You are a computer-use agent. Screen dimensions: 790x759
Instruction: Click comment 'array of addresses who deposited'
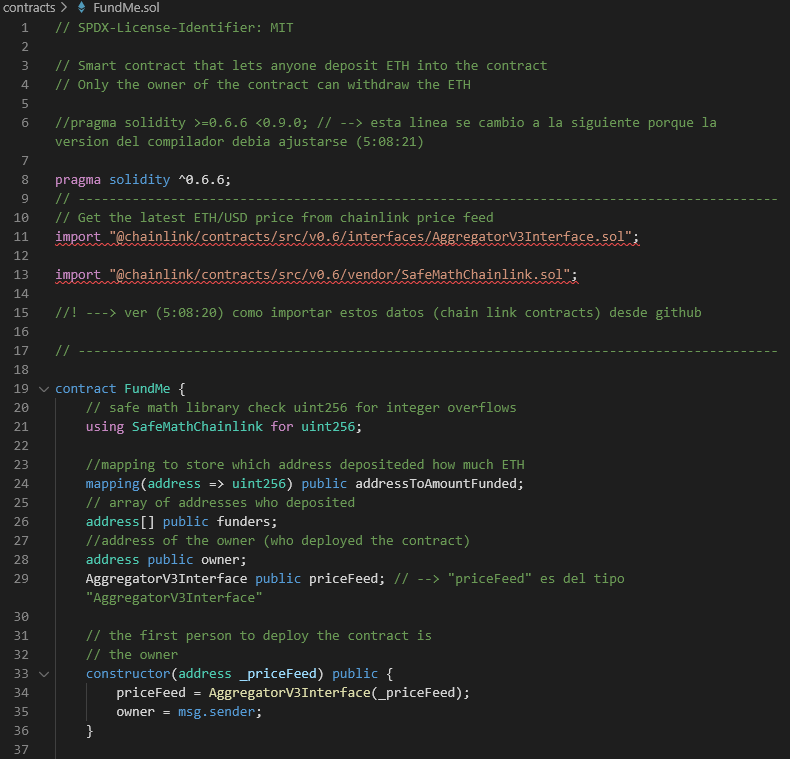tap(220, 503)
